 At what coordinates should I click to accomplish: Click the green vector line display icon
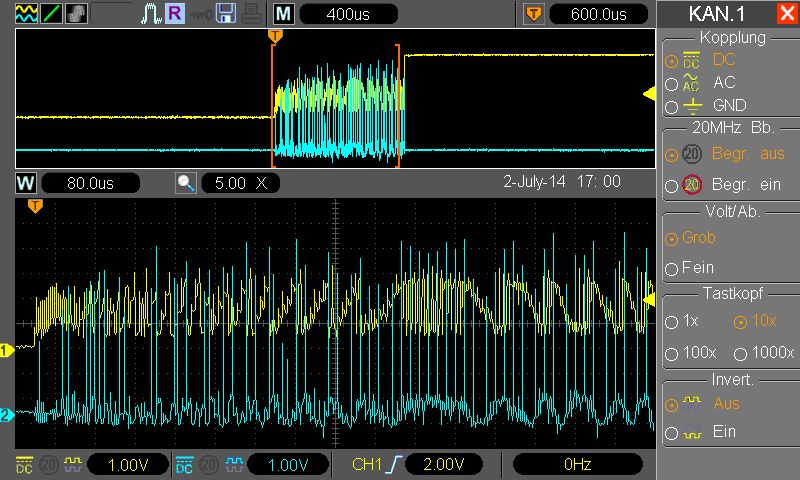tap(51, 13)
